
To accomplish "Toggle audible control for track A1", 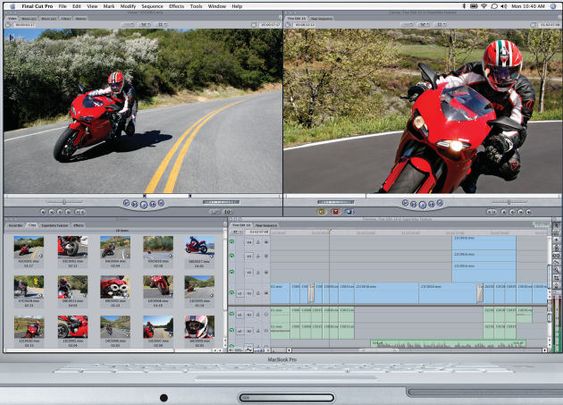I will (232, 314).
